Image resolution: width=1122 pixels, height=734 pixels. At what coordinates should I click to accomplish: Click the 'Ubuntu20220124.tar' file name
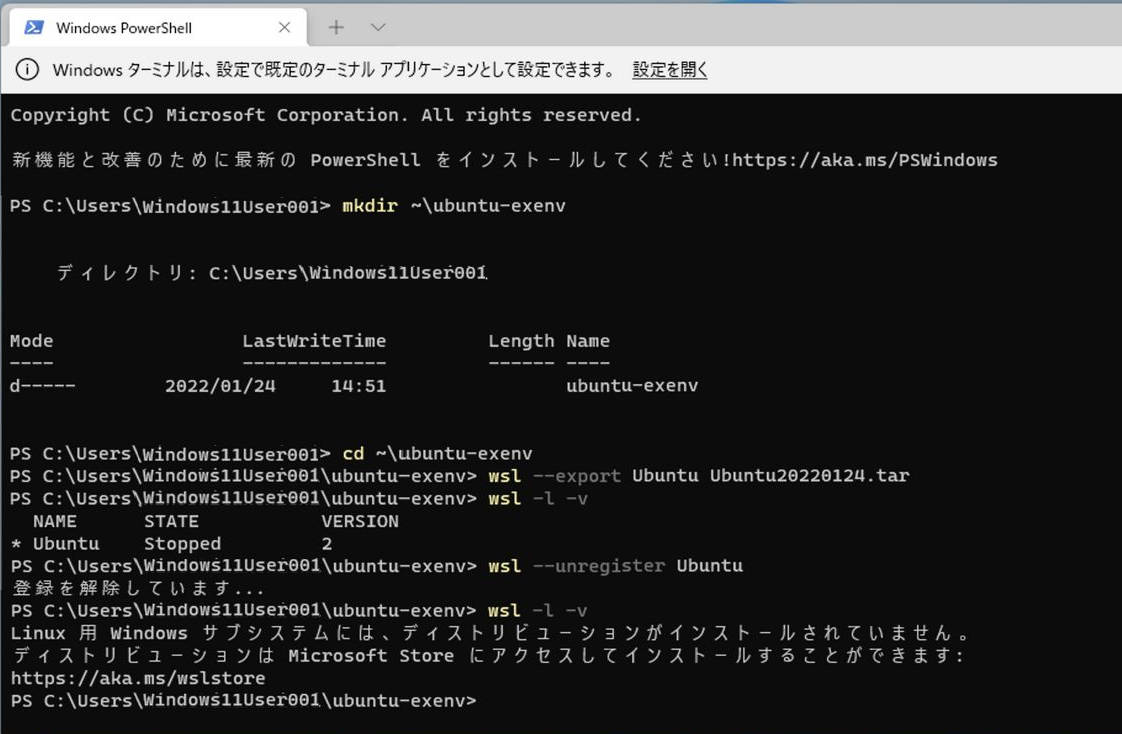[x=809, y=476]
